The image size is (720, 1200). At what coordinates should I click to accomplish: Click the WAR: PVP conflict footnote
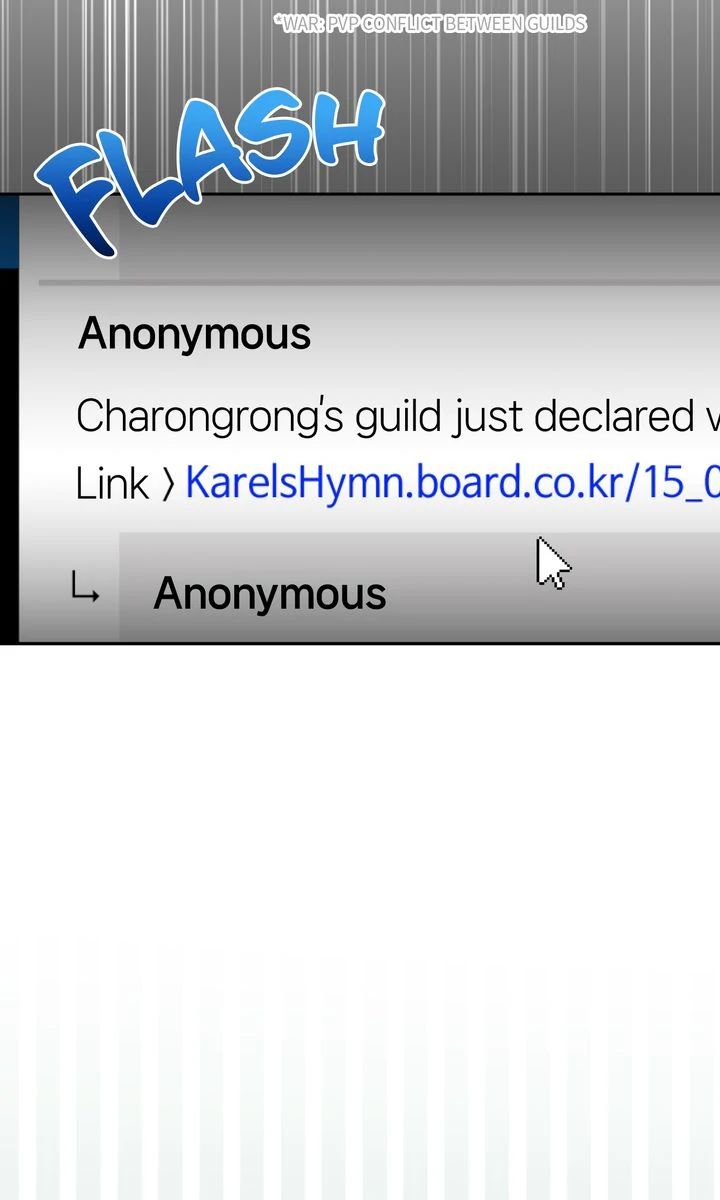(430, 24)
